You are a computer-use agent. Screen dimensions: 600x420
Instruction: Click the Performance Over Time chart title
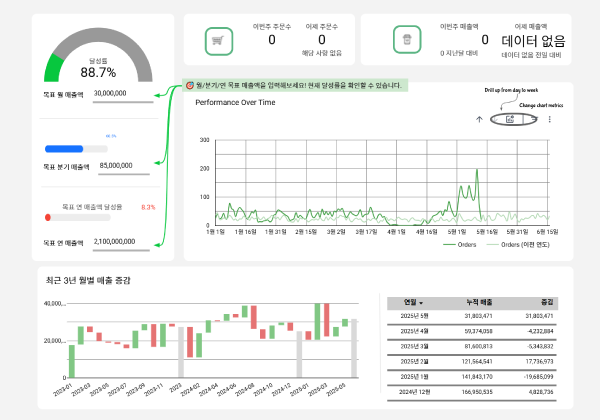237,102
